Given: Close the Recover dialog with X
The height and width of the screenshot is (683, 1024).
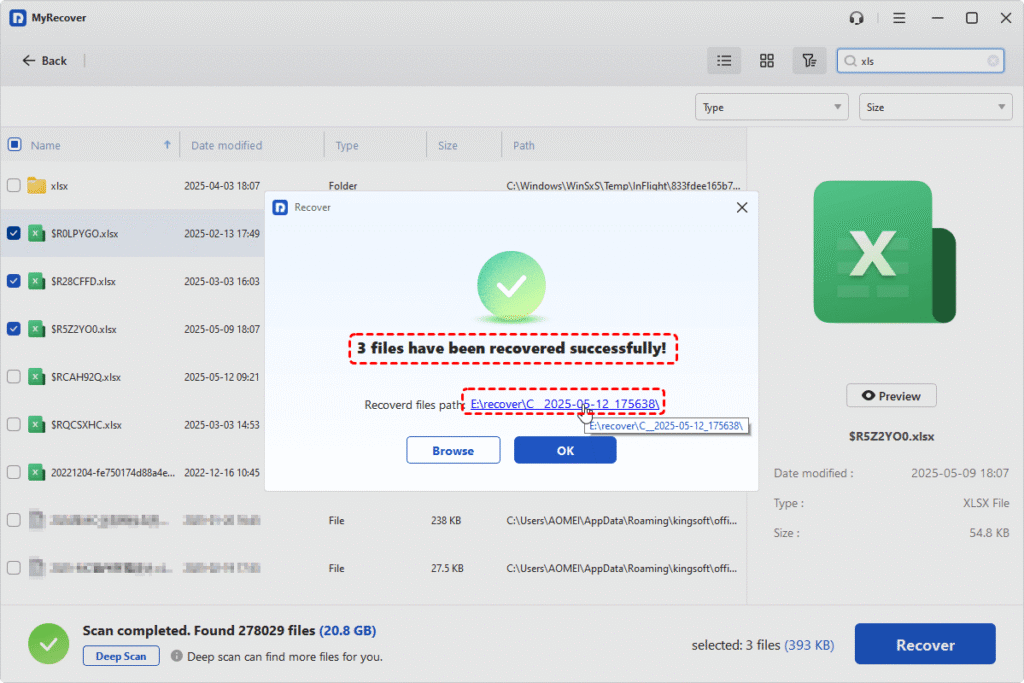Looking at the screenshot, I should [x=741, y=207].
